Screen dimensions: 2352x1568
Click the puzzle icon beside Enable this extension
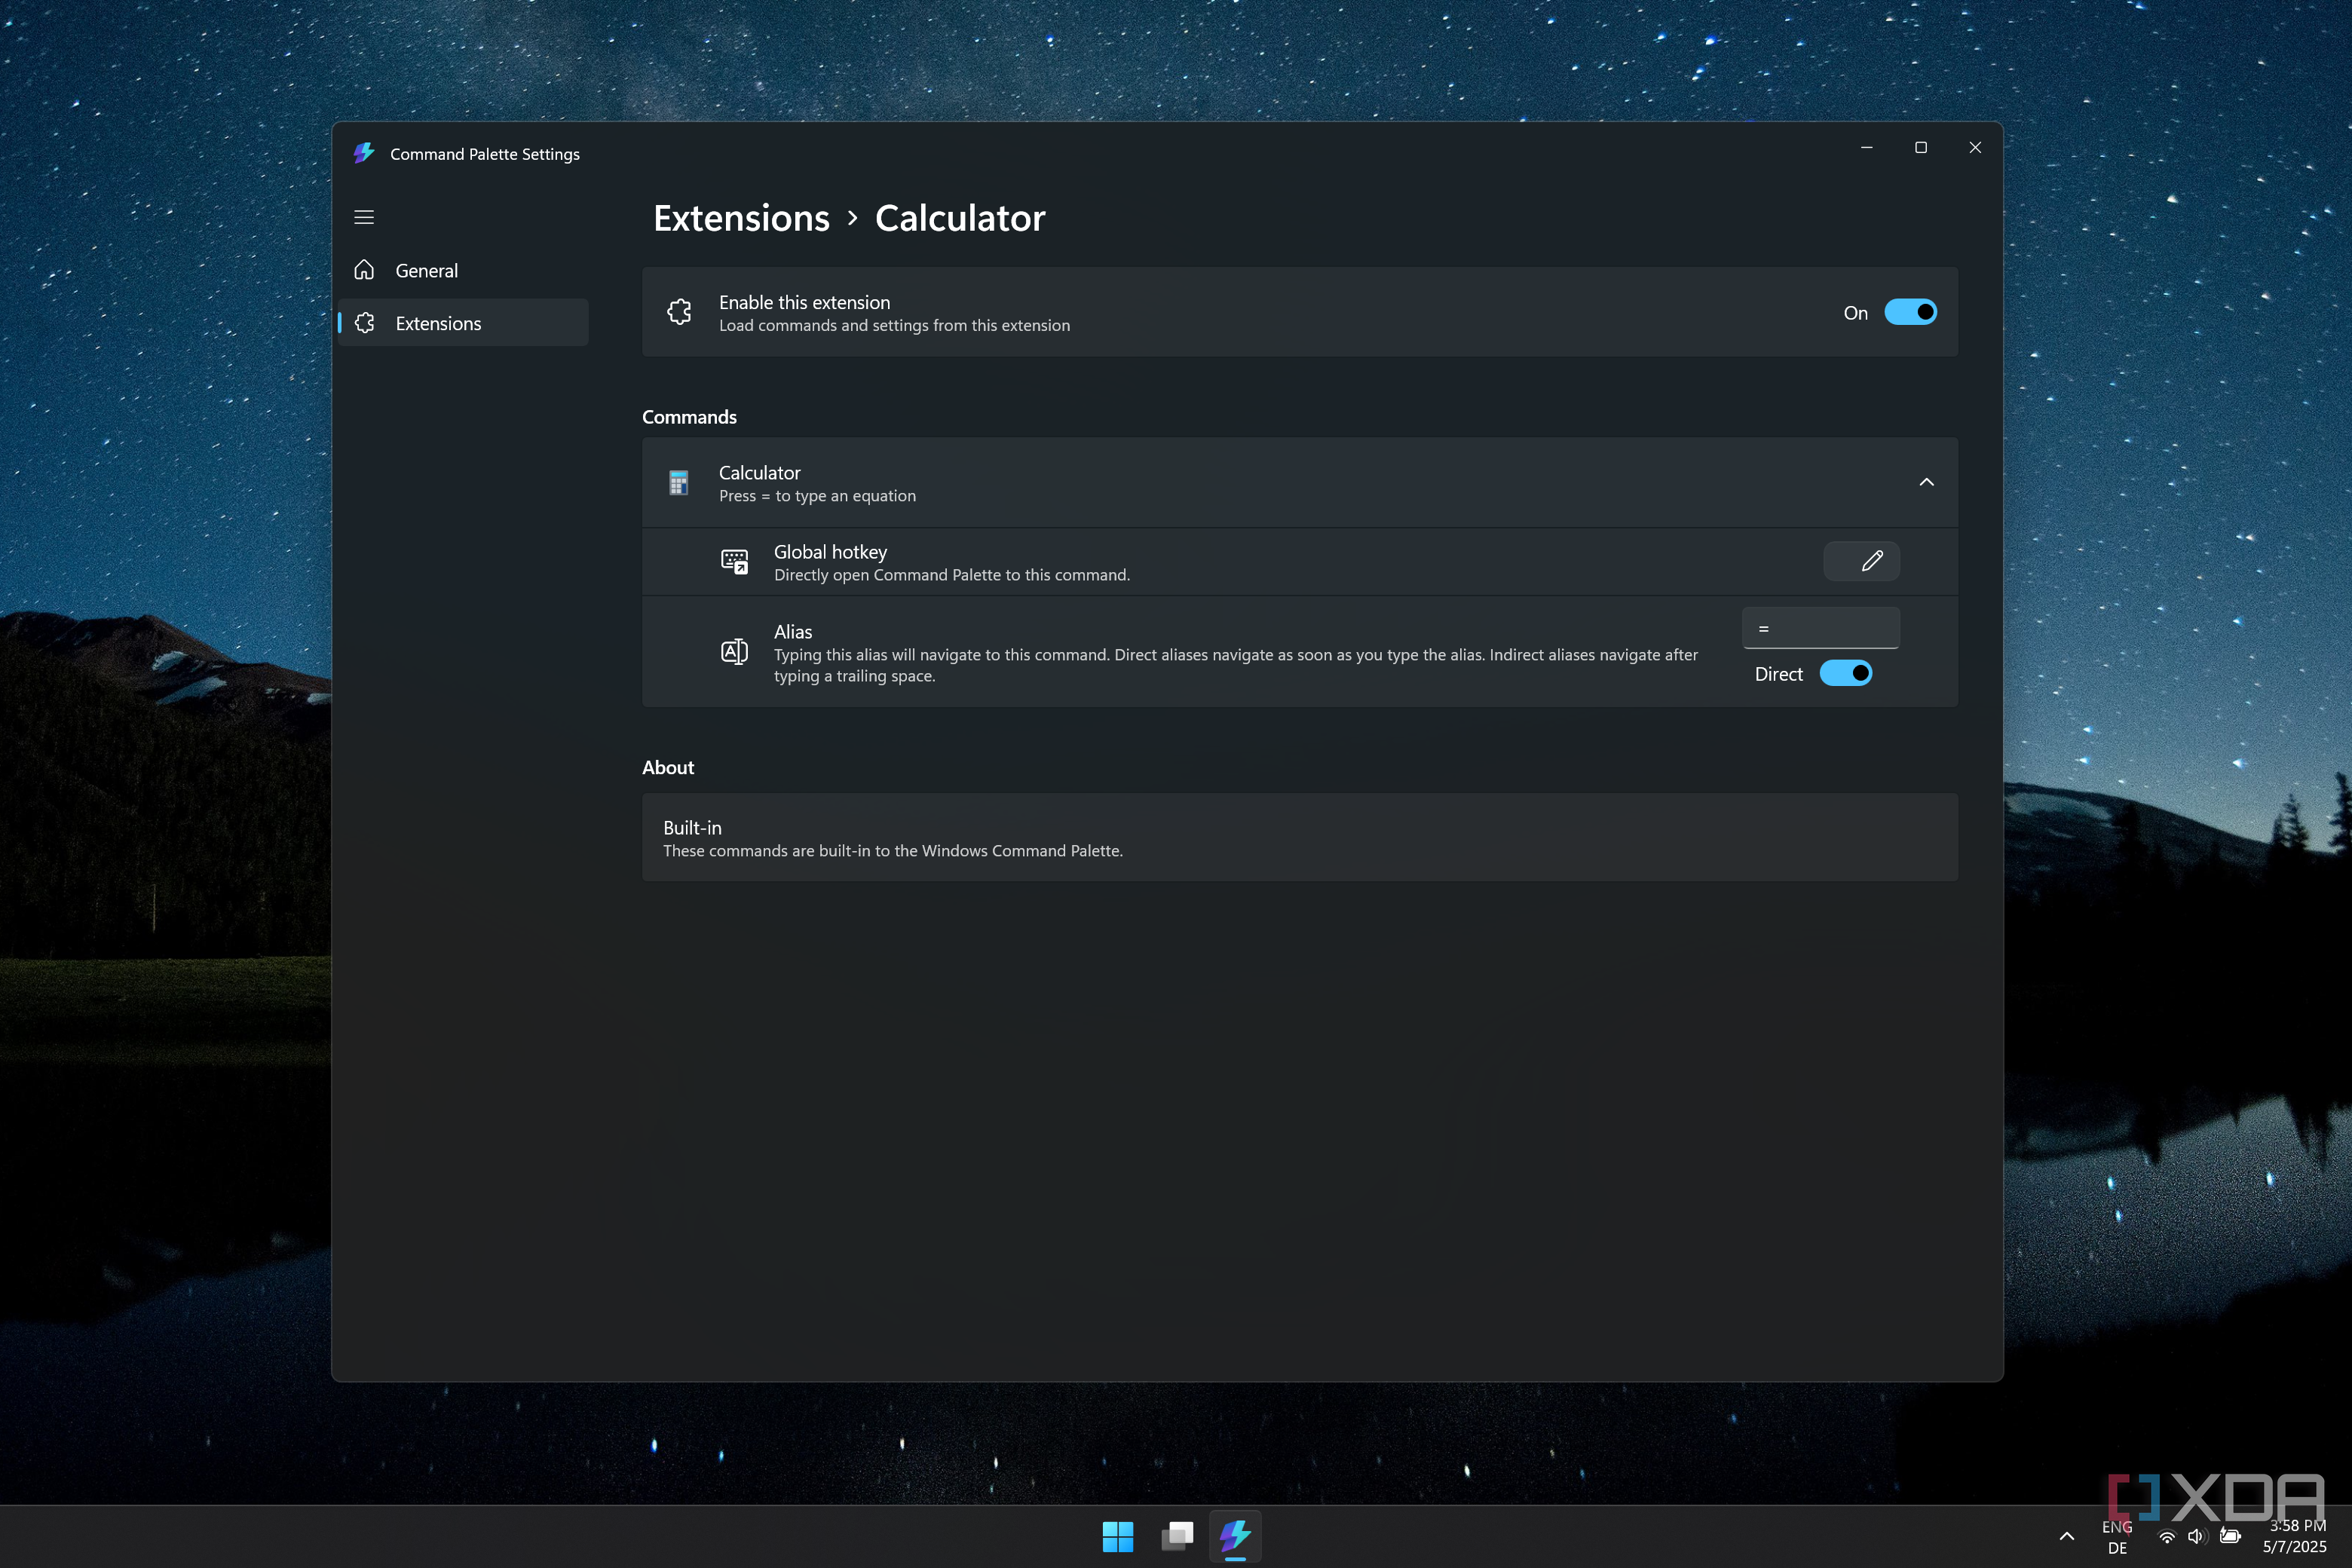679,312
